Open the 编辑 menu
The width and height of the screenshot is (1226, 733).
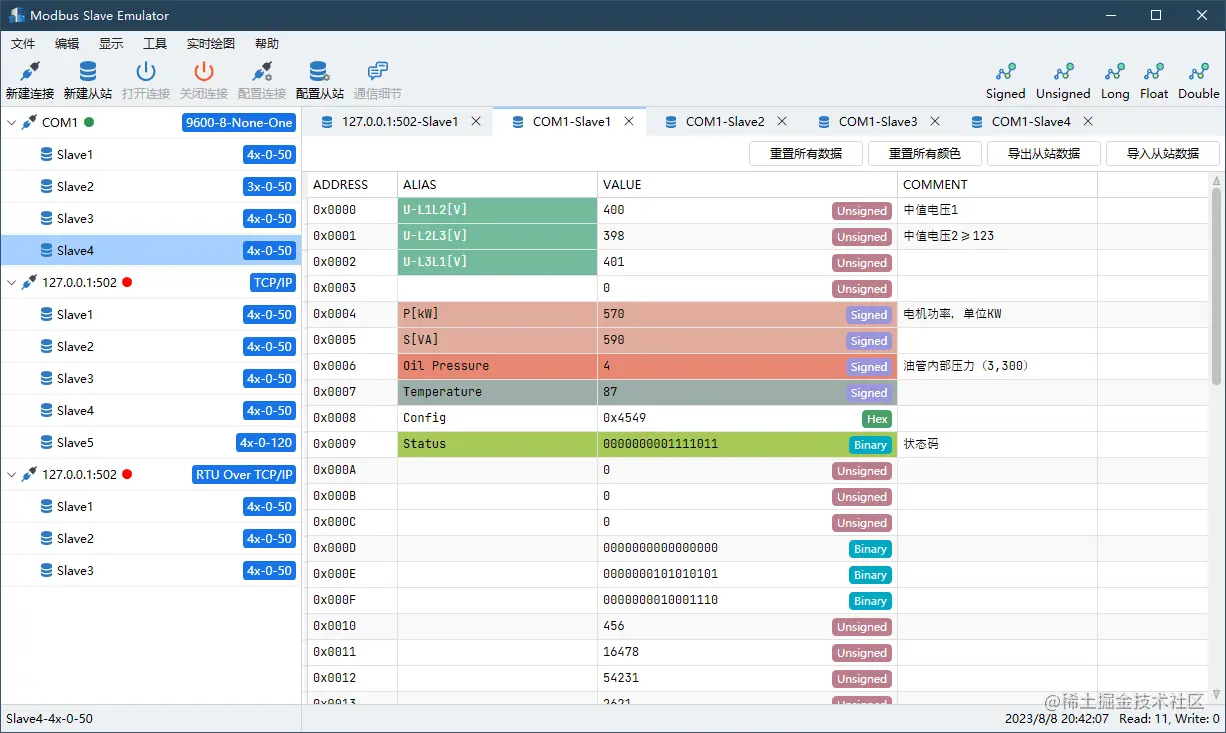click(x=67, y=44)
